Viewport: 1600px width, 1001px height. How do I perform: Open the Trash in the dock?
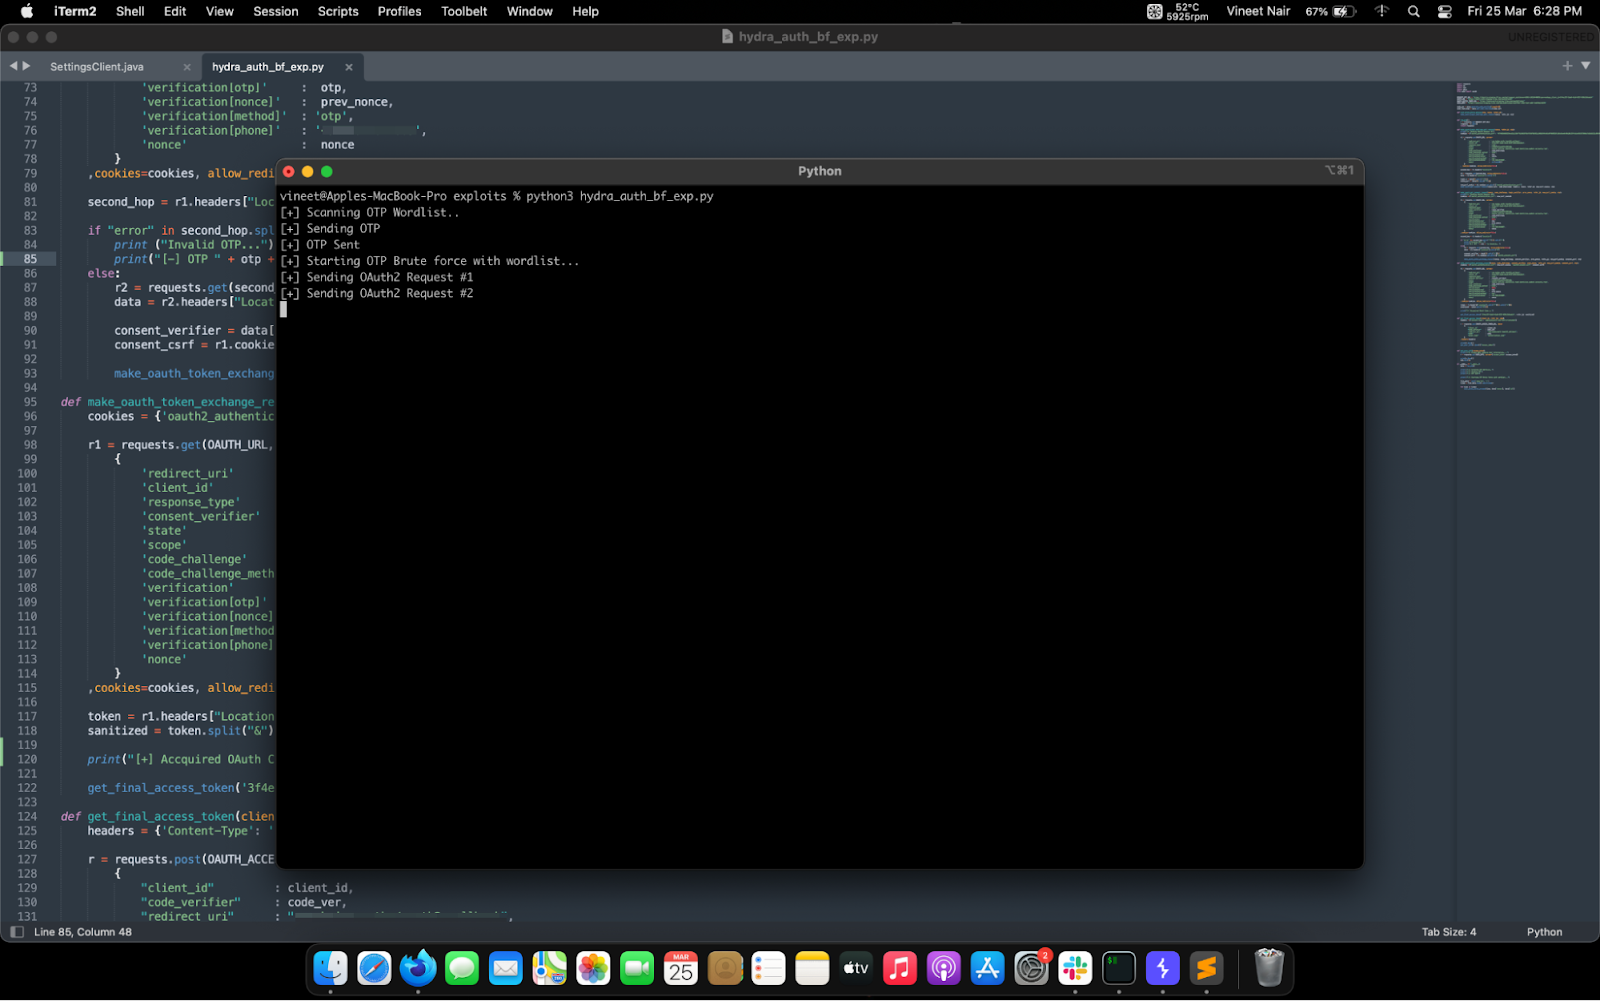(1268, 968)
